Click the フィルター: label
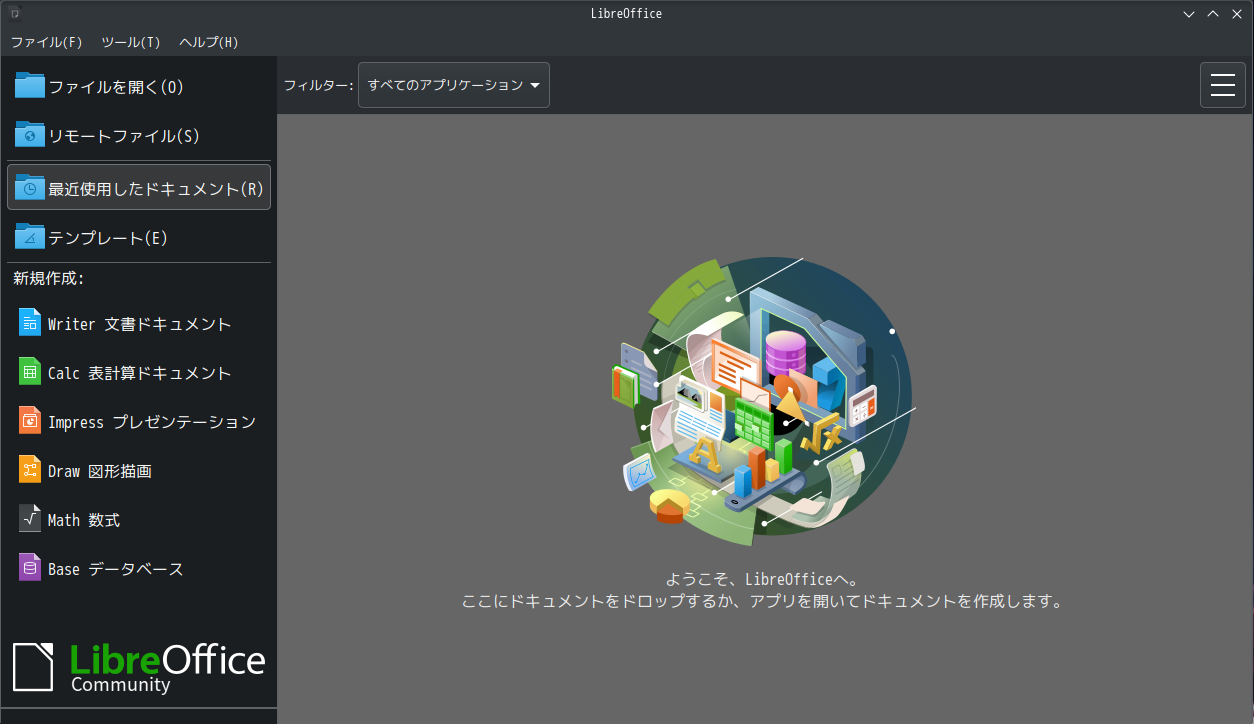 coord(318,85)
